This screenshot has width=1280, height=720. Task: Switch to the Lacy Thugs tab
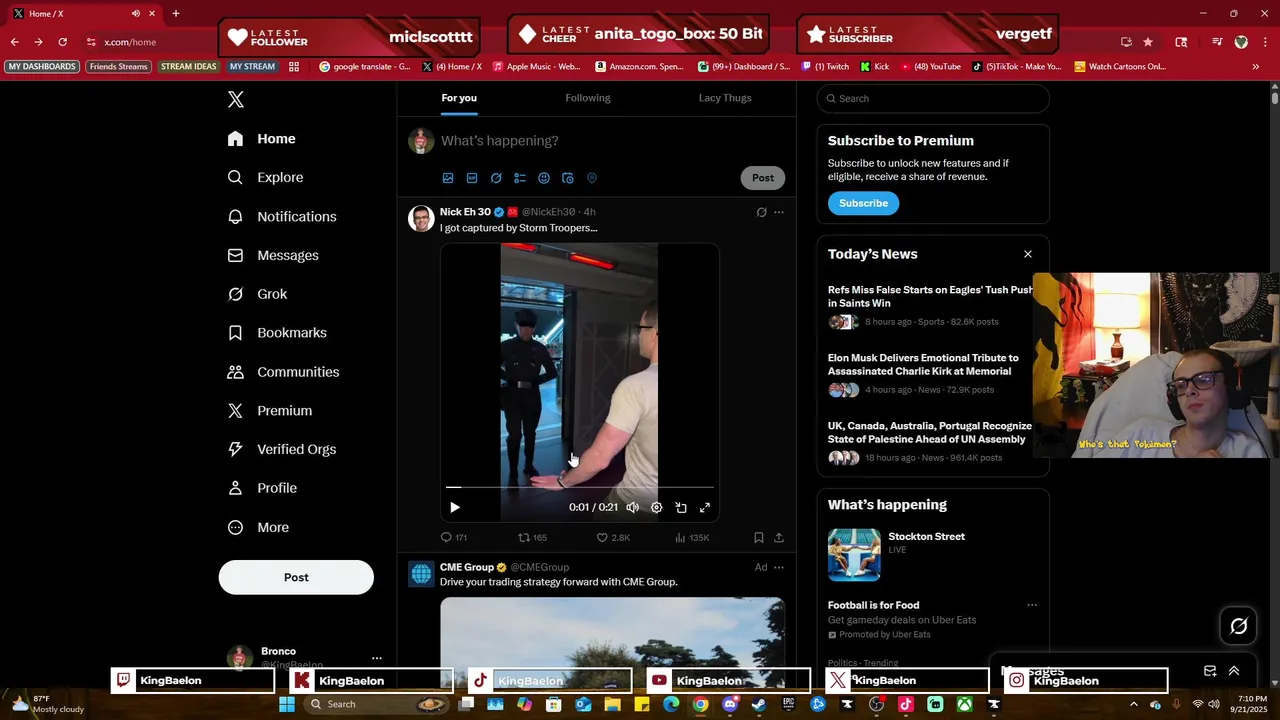click(725, 98)
